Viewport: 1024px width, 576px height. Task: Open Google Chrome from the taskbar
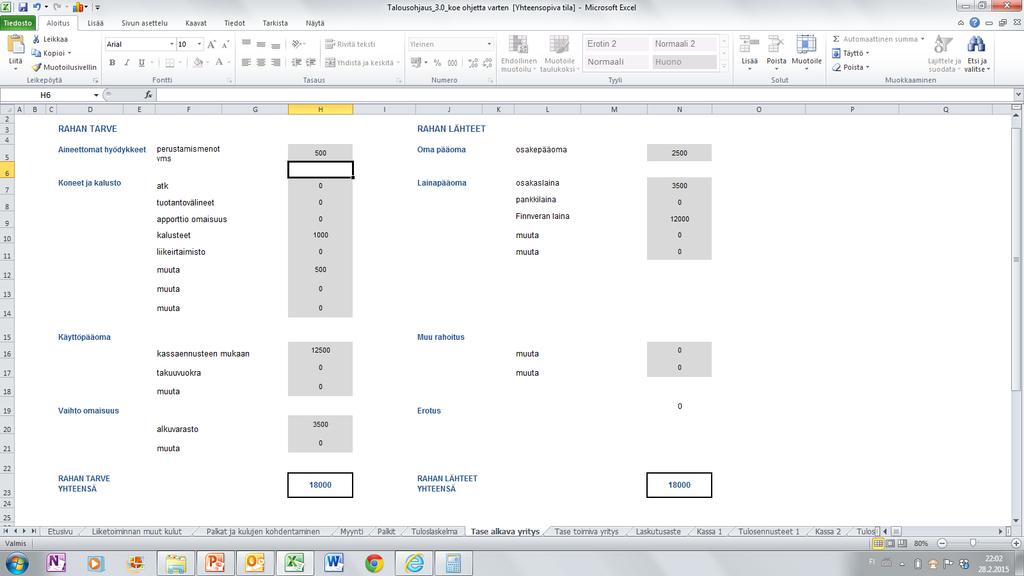tap(374, 563)
